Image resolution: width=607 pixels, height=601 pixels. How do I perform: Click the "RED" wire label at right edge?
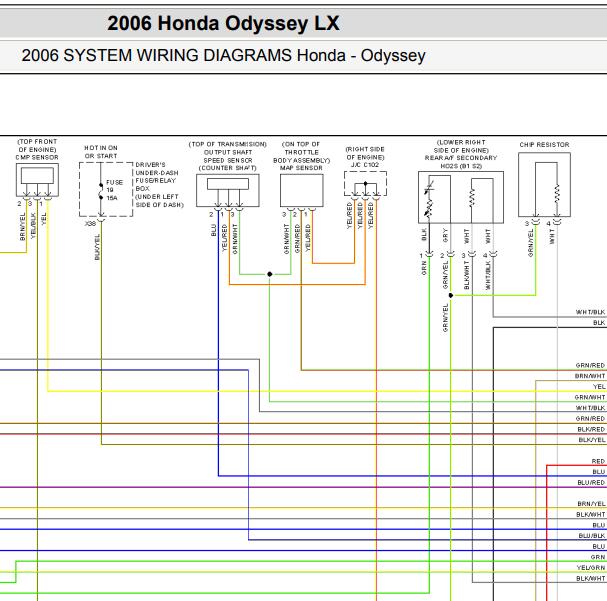click(x=598, y=461)
